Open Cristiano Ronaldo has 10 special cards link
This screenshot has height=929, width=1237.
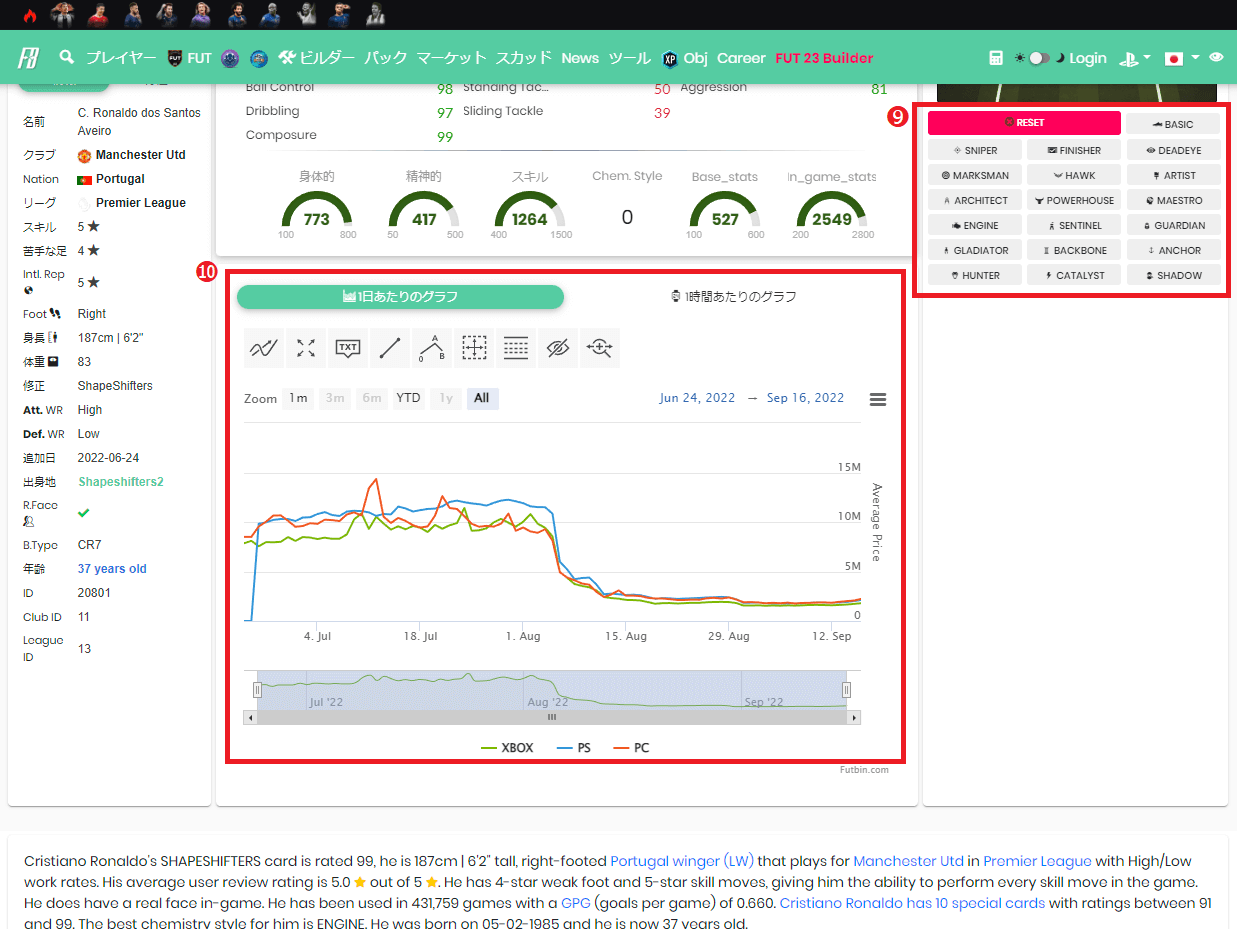tap(912, 903)
